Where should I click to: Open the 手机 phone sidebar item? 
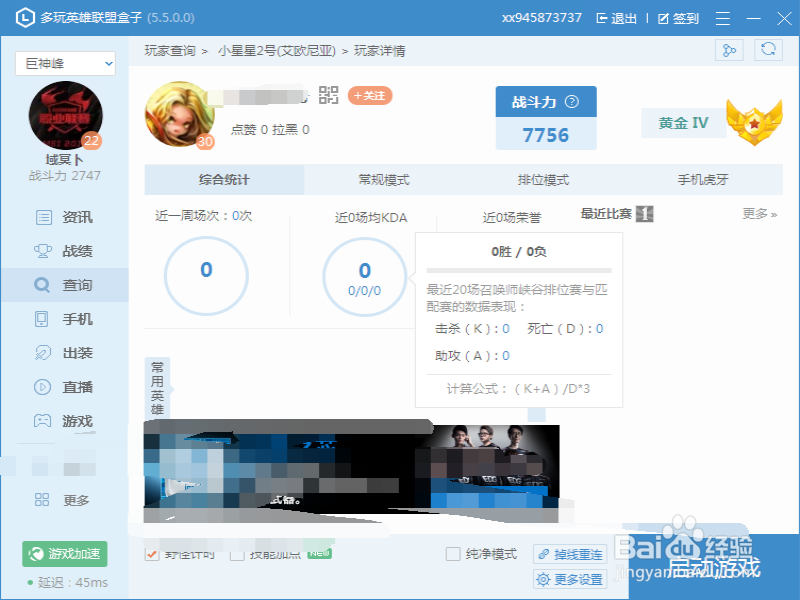click(64, 319)
